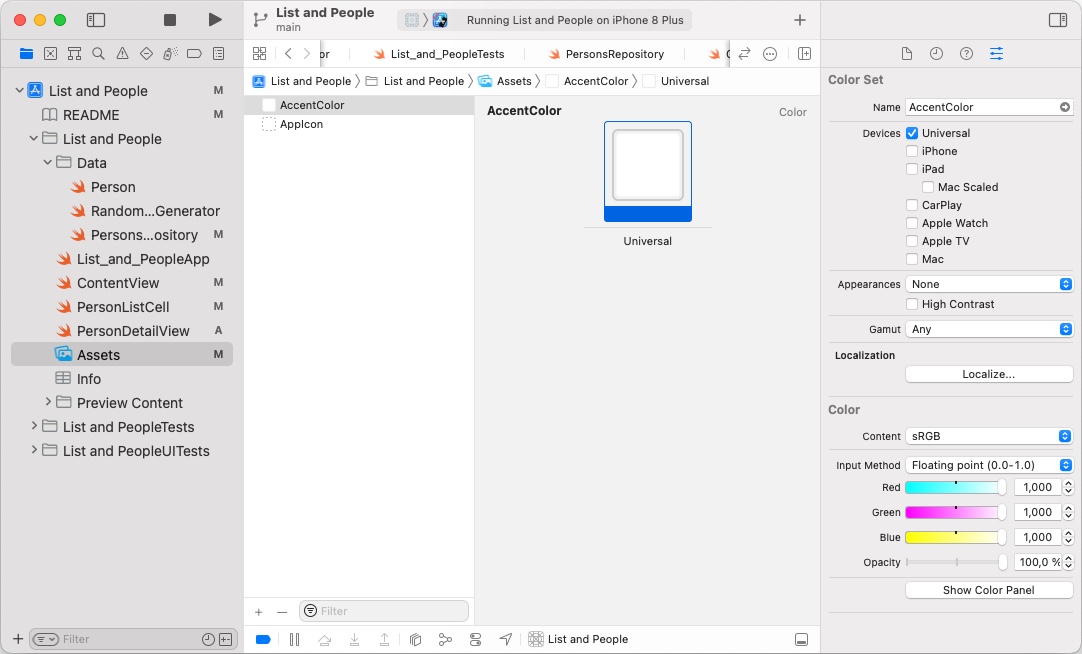The height and width of the screenshot is (654, 1082).
Task: Select Assets in the breadcrumb path
Action: click(505, 81)
